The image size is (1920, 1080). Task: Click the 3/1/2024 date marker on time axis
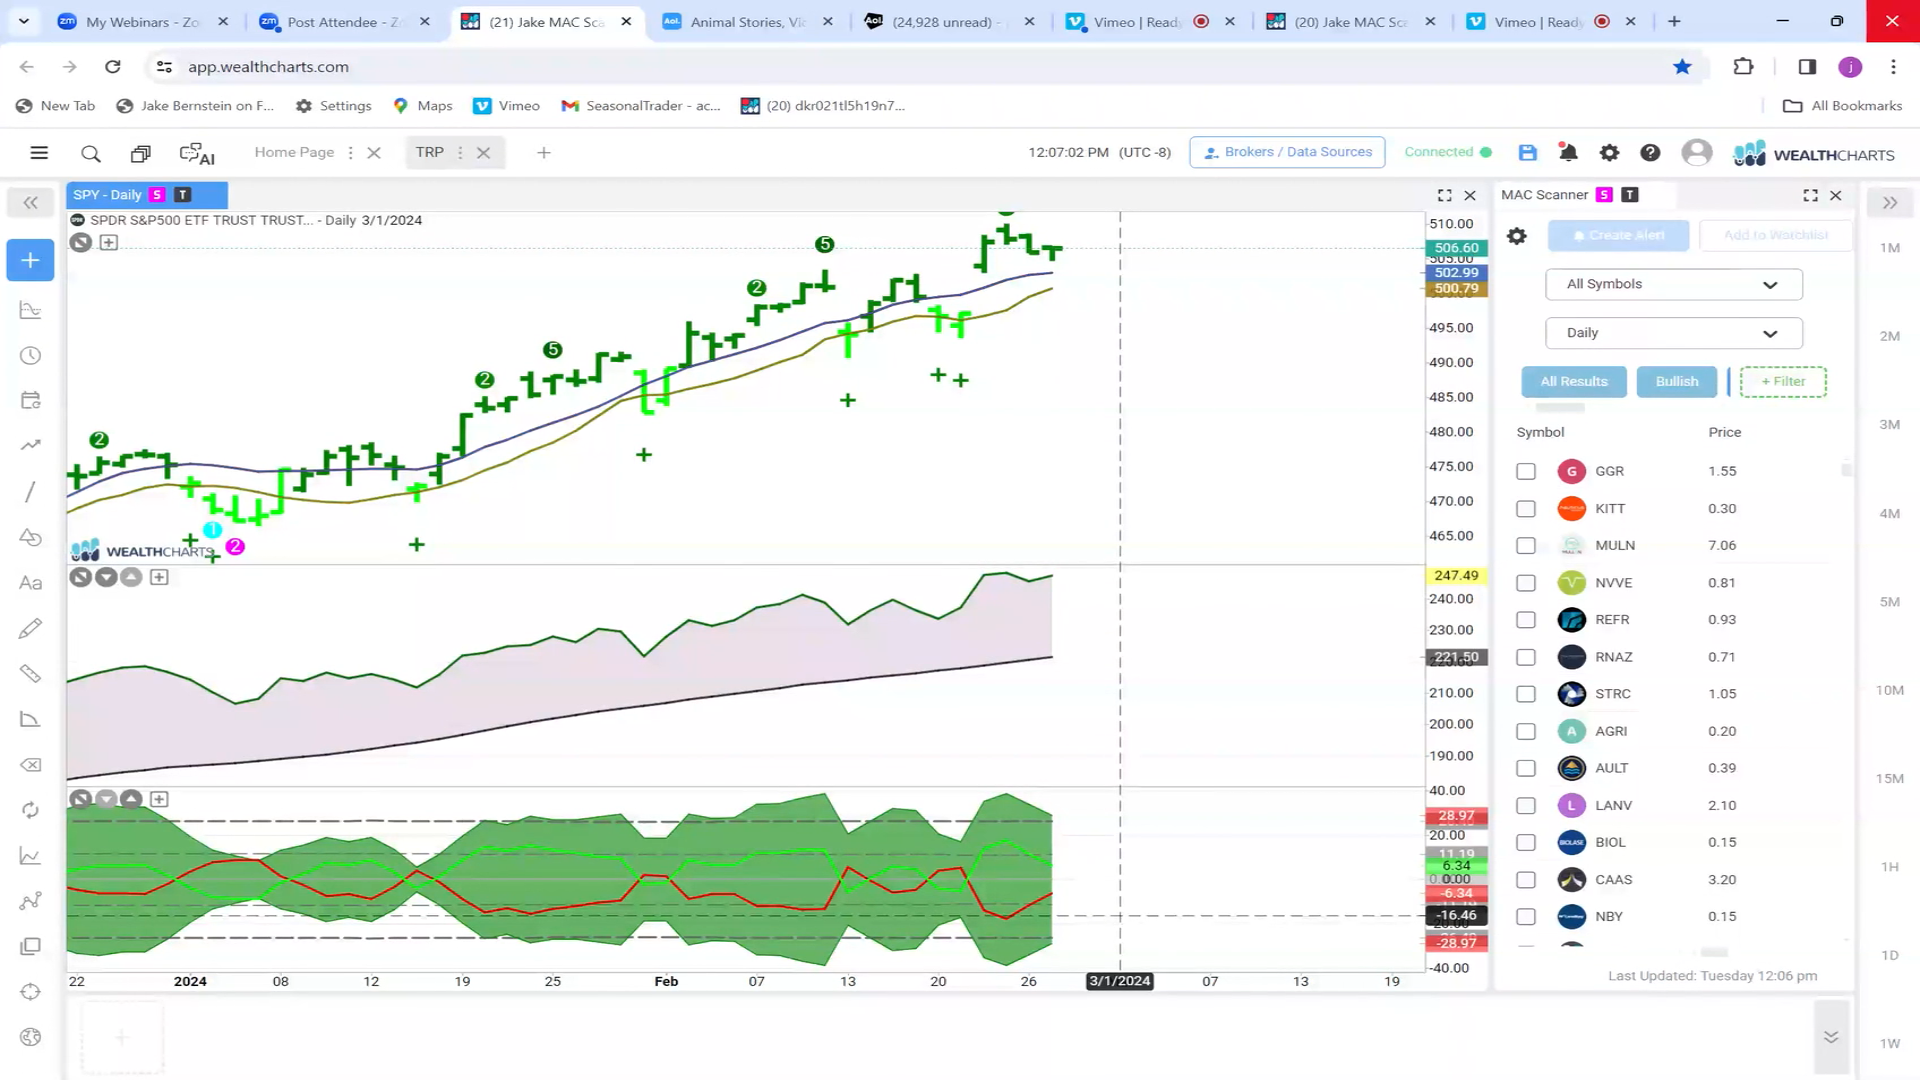click(x=1120, y=981)
